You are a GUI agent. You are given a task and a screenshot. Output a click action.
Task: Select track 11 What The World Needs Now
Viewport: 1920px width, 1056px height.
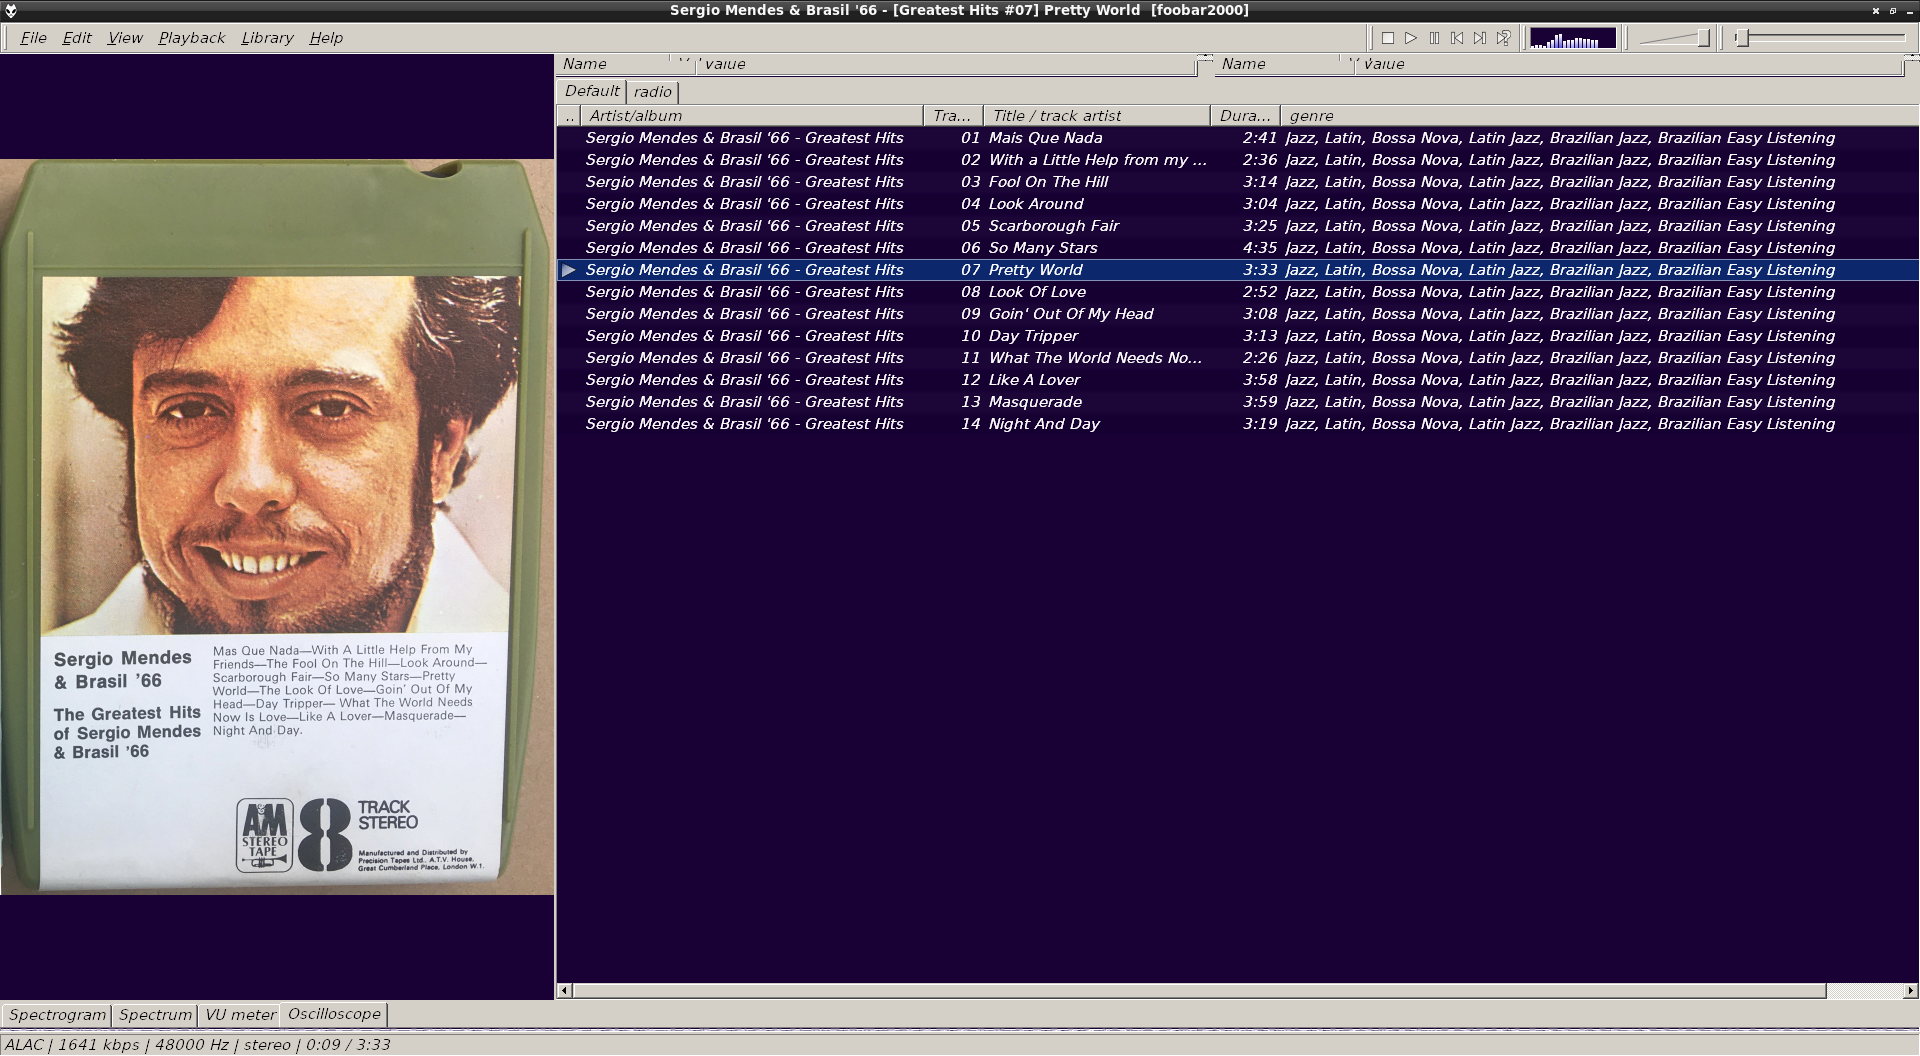pos(1237,358)
